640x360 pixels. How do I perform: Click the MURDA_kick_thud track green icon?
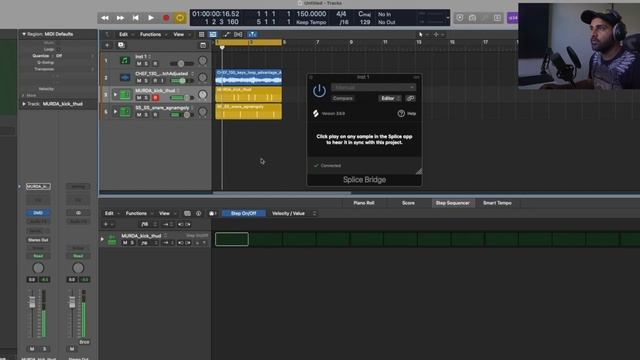point(124,95)
